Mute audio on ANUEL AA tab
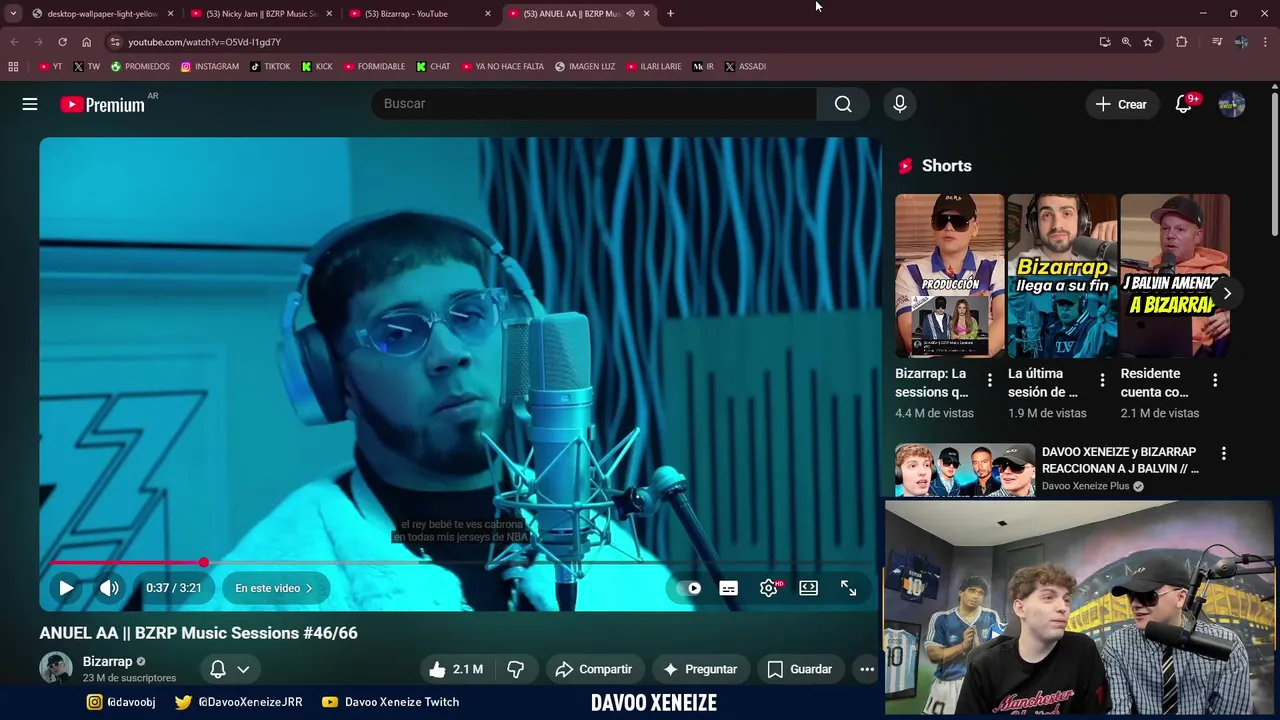This screenshot has width=1280, height=720. [630, 14]
